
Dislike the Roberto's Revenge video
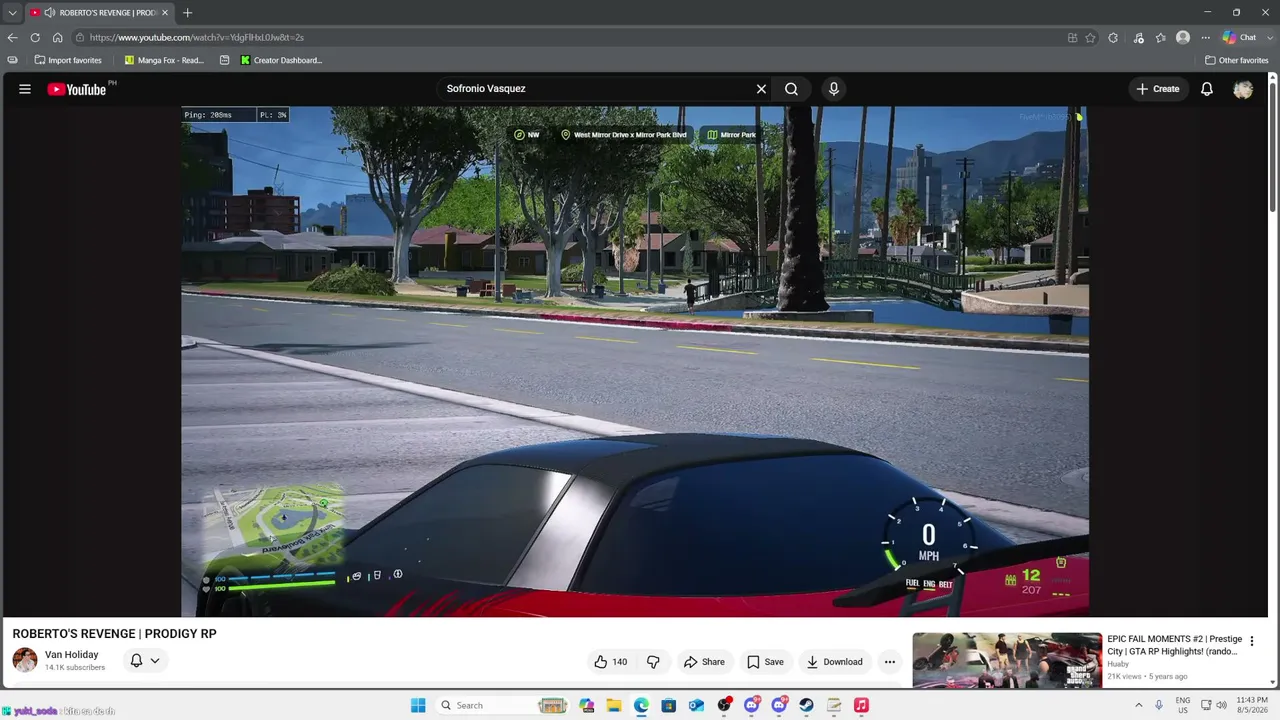(x=653, y=662)
